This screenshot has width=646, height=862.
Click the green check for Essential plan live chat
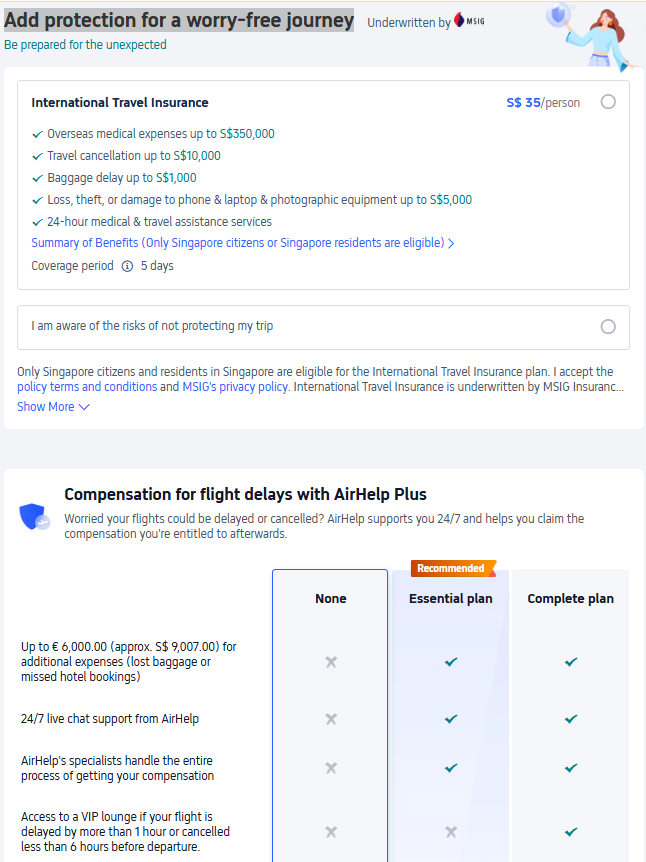coord(451,718)
